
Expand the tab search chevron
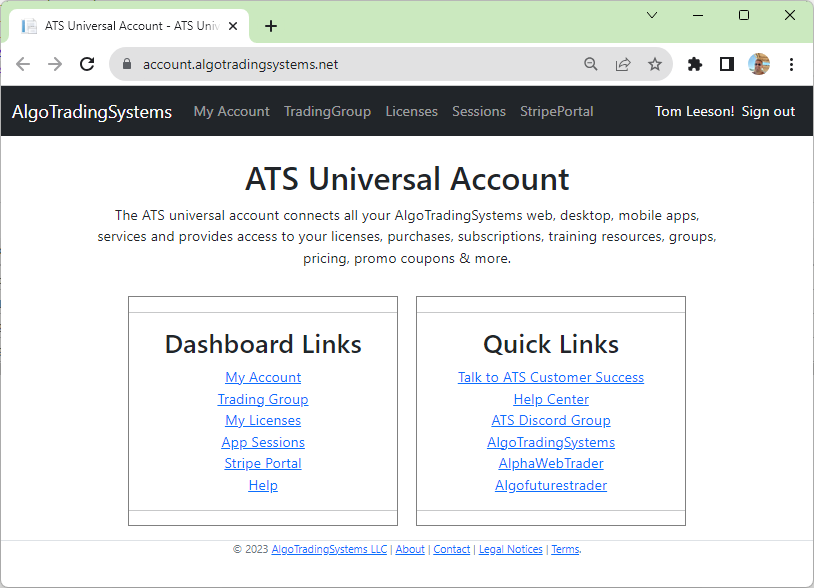click(x=652, y=15)
